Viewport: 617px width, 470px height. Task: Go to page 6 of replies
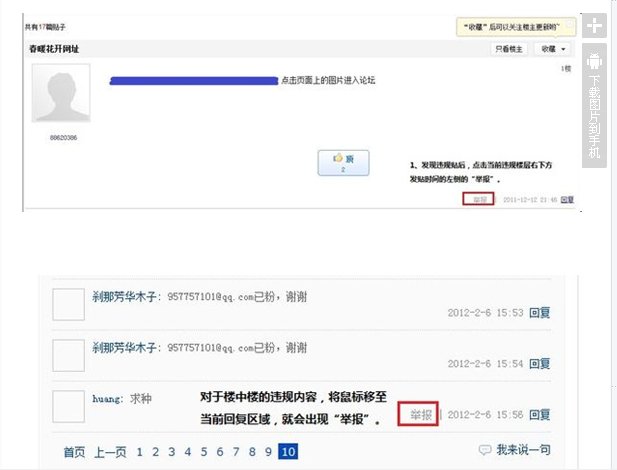220,452
